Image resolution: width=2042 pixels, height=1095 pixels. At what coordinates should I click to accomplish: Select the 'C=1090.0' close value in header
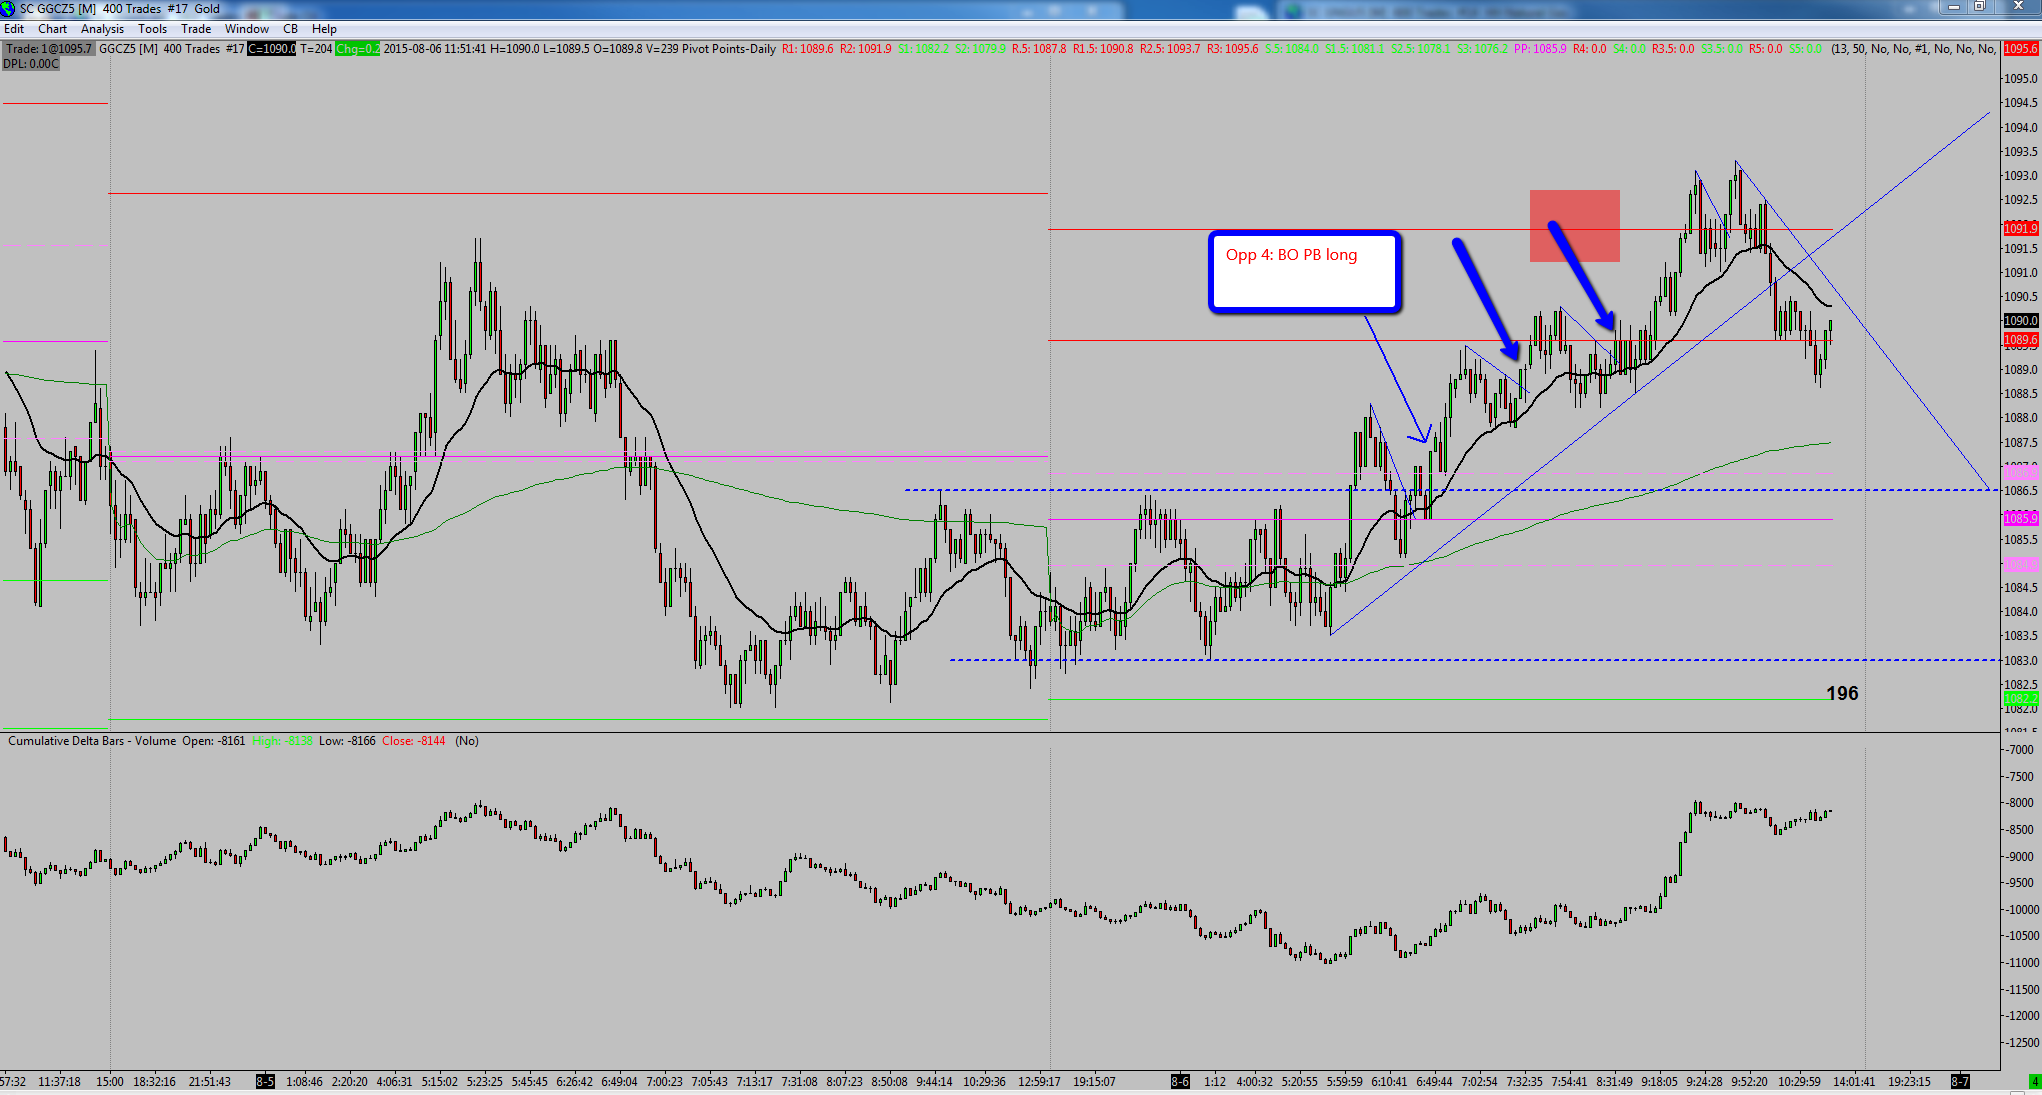pos(272,49)
